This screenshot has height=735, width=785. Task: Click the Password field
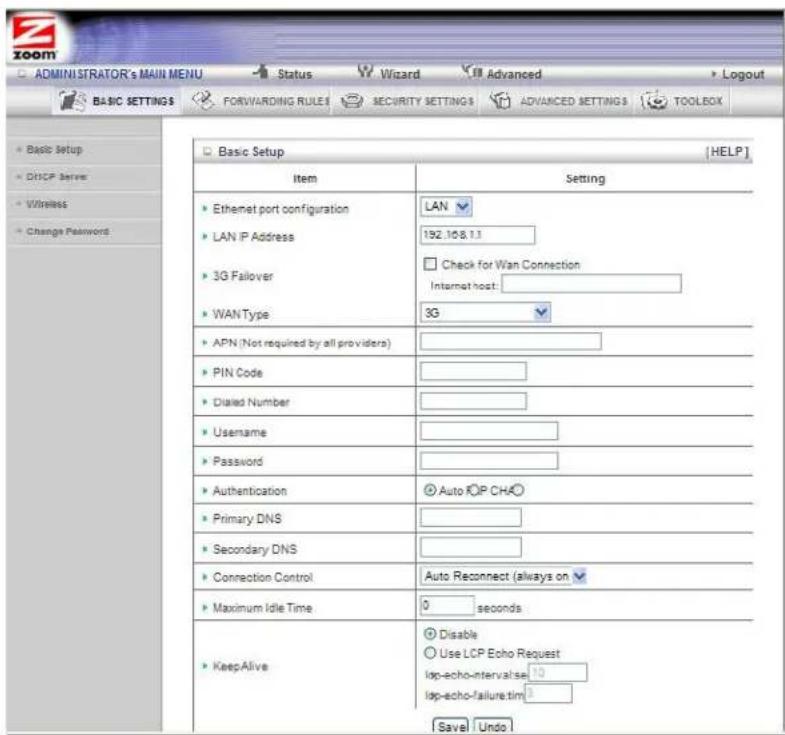[x=489, y=461]
